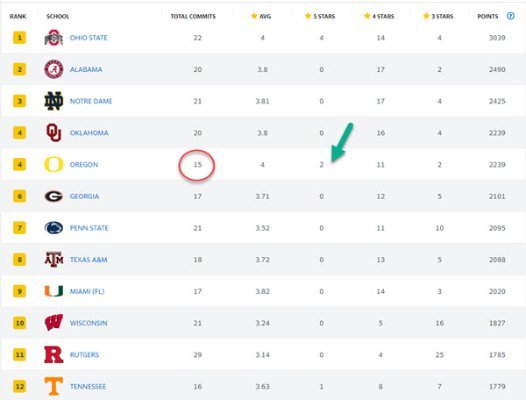Open the Oregon school link

tap(84, 164)
